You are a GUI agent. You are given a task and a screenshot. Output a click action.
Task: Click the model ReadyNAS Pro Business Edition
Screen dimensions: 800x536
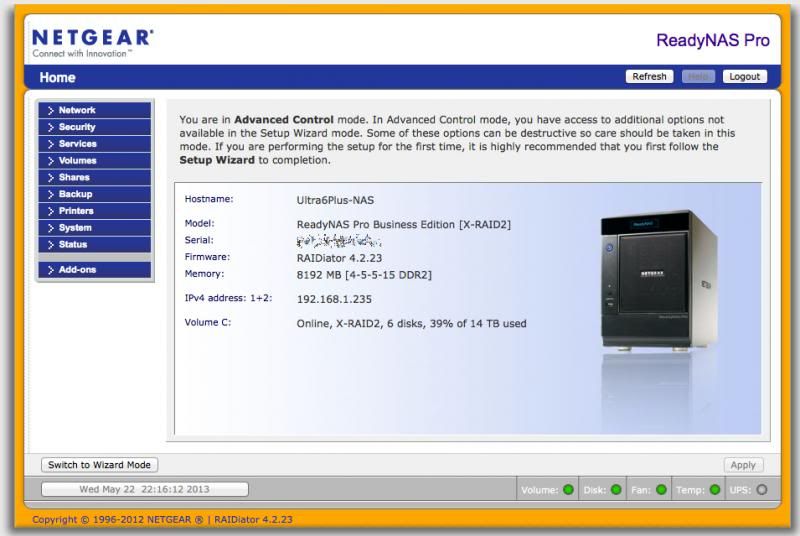(404, 224)
